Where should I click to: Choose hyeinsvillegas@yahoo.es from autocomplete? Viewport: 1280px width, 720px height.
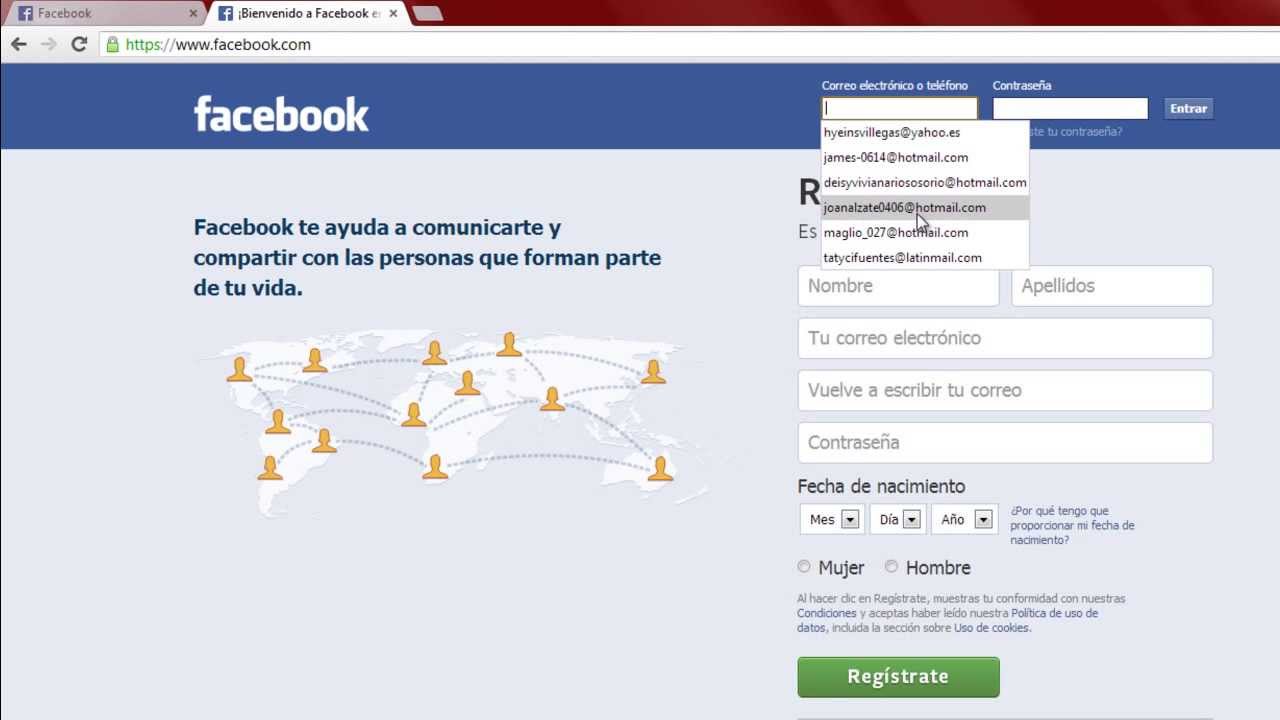click(925, 132)
